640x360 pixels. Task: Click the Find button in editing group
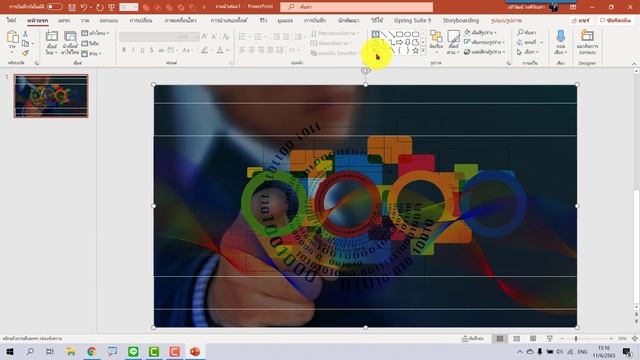[x=527, y=32]
